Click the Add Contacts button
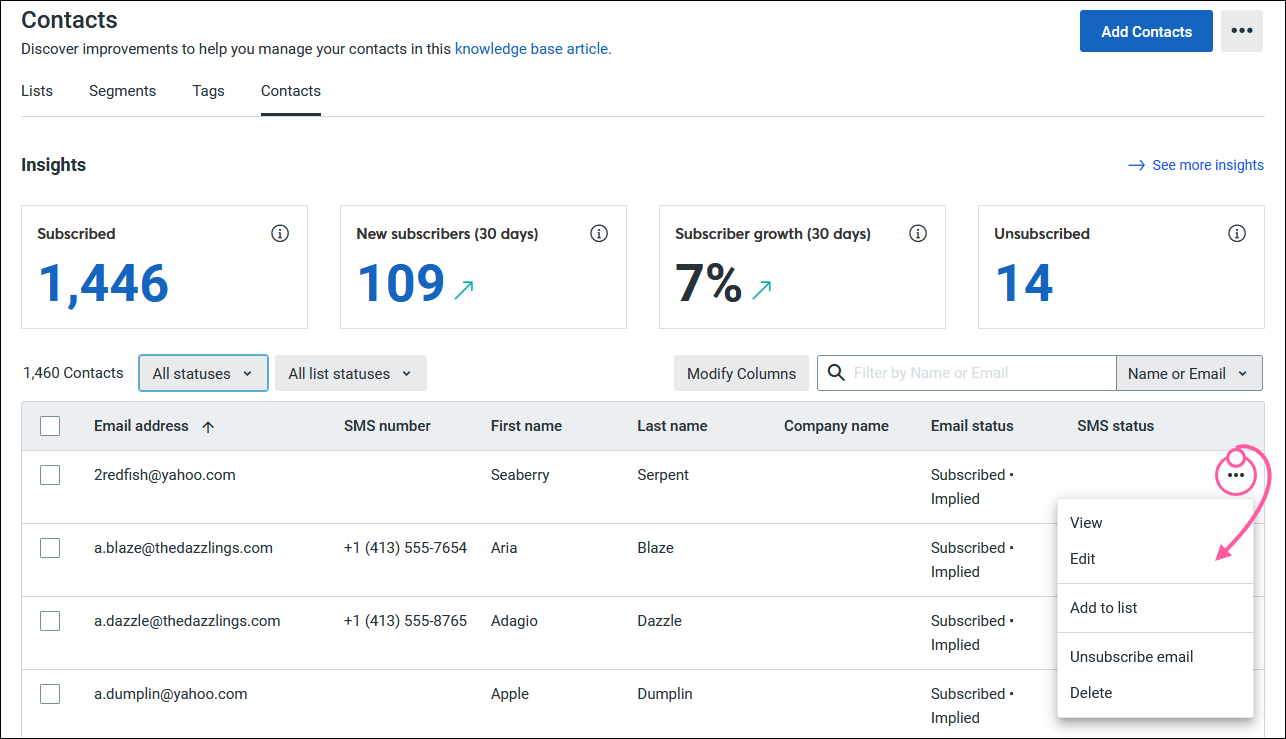The width and height of the screenshot is (1286, 739). coord(1146,31)
